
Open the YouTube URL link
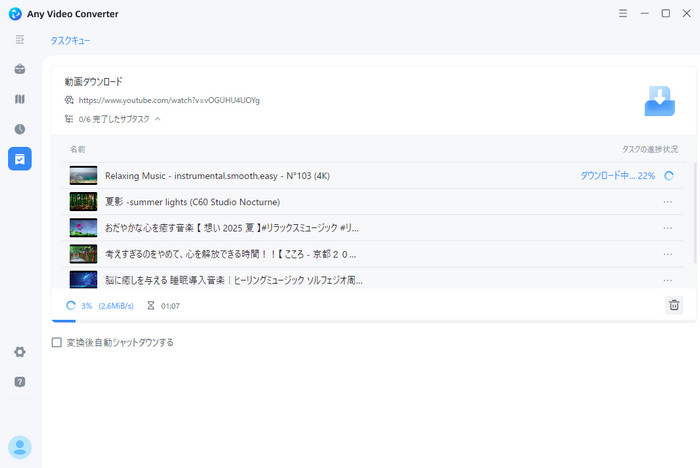(169, 100)
